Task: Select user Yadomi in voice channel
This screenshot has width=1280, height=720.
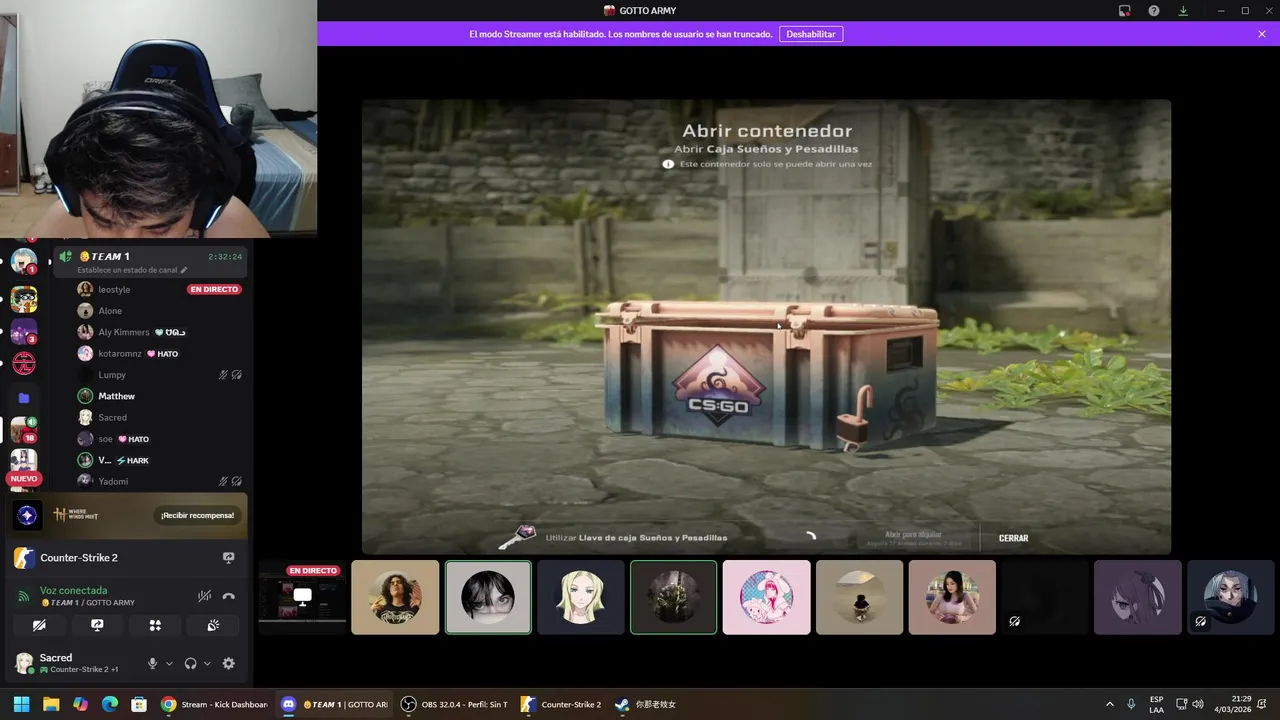Action: (113, 482)
